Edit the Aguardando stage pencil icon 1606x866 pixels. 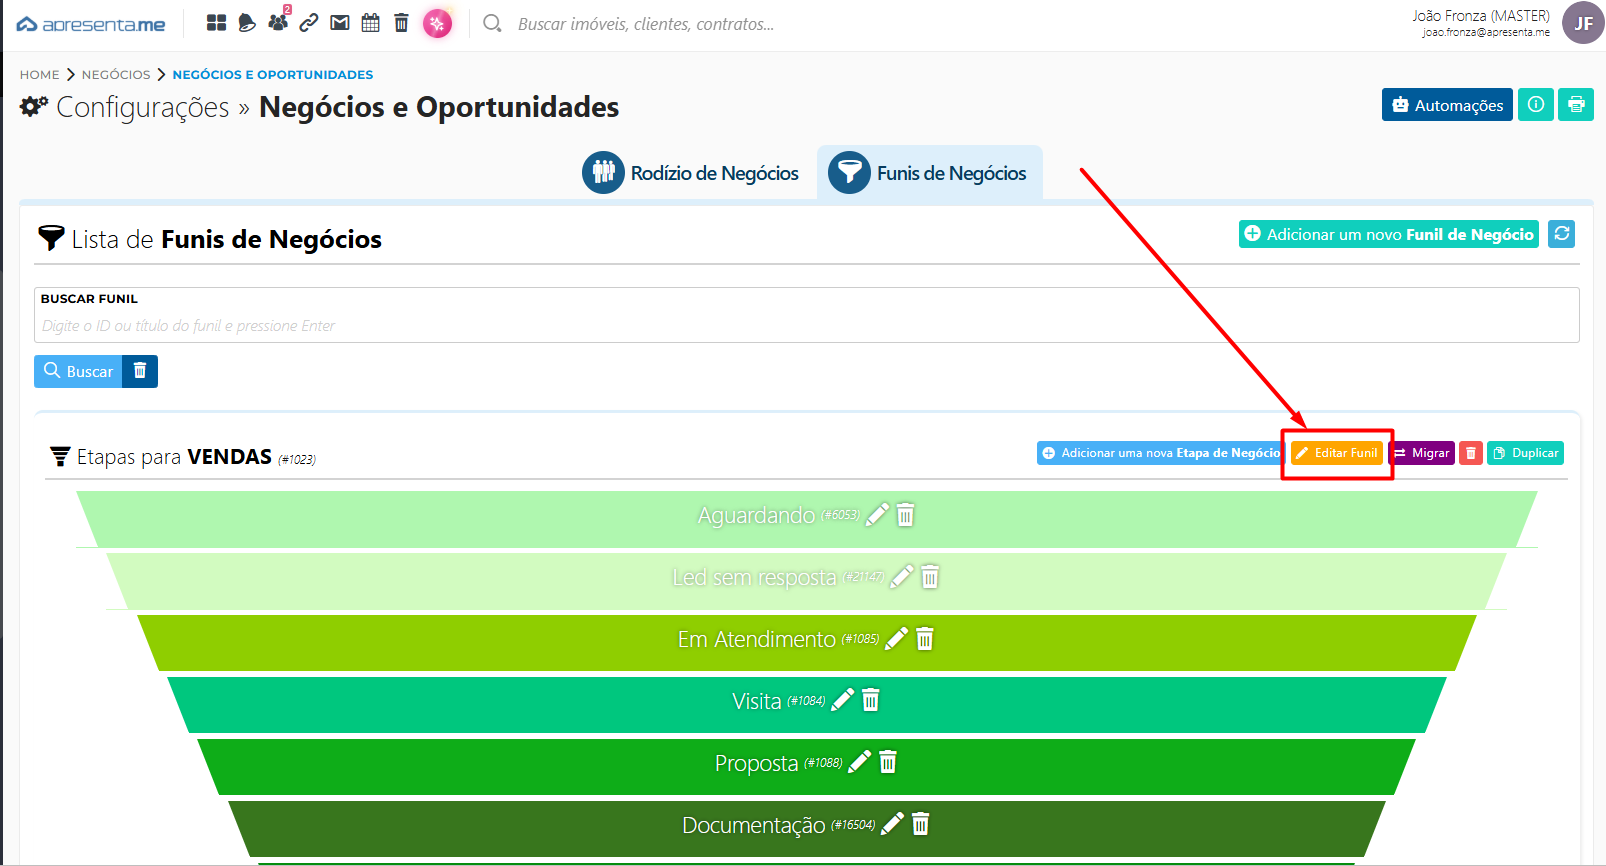click(877, 515)
